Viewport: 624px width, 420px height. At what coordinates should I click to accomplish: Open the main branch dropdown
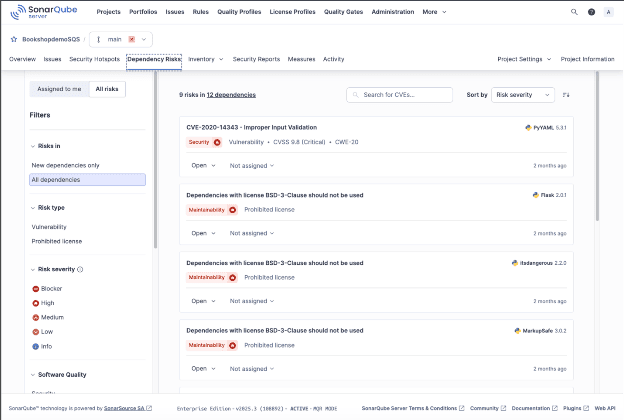(x=121, y=39)
